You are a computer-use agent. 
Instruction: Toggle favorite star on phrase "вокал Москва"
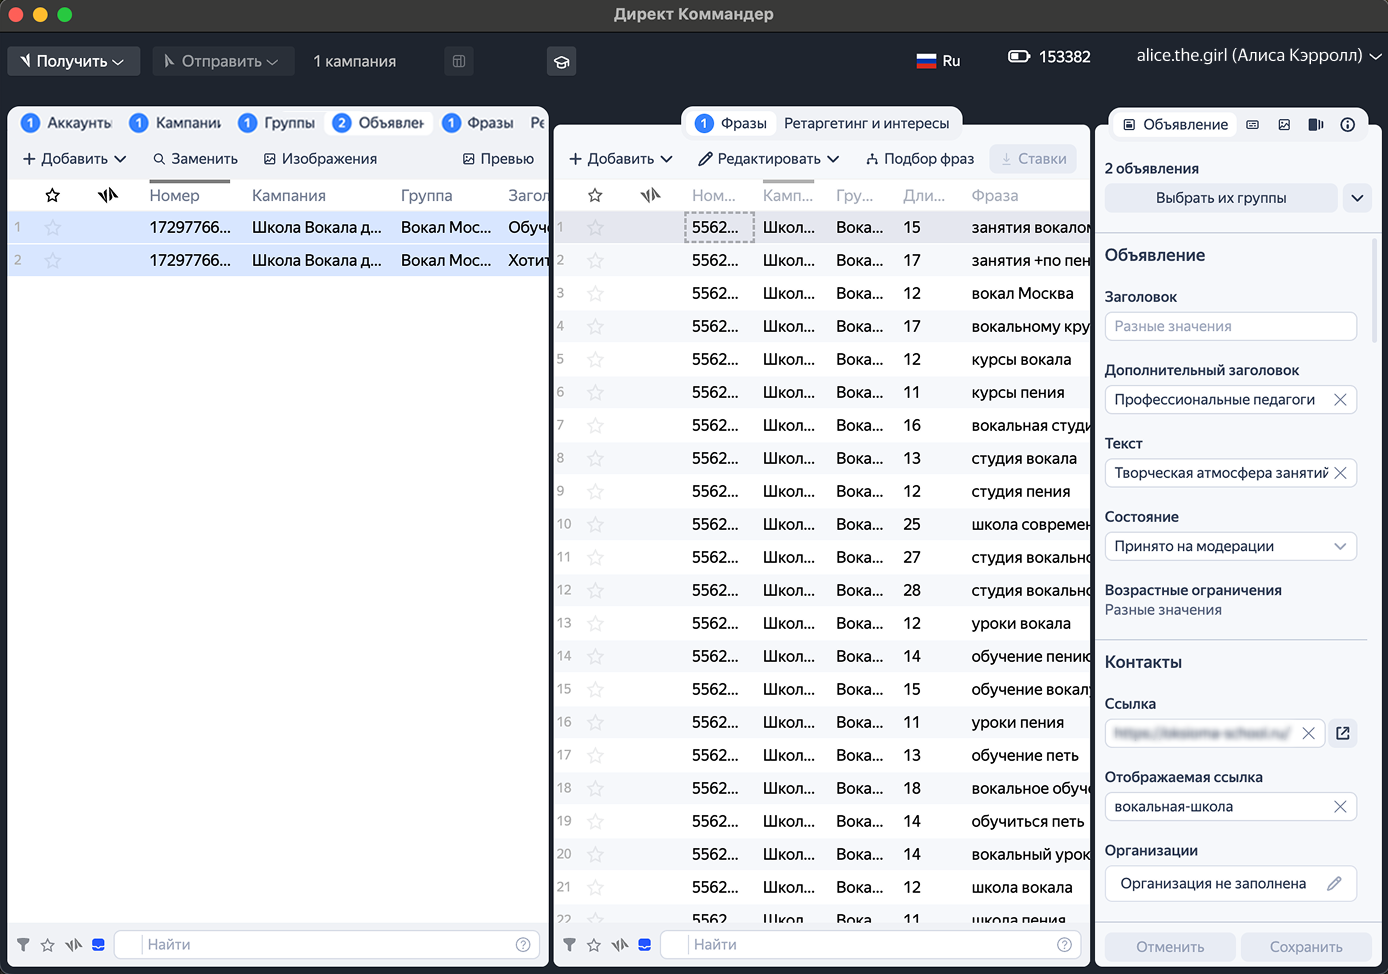point(596,294)
